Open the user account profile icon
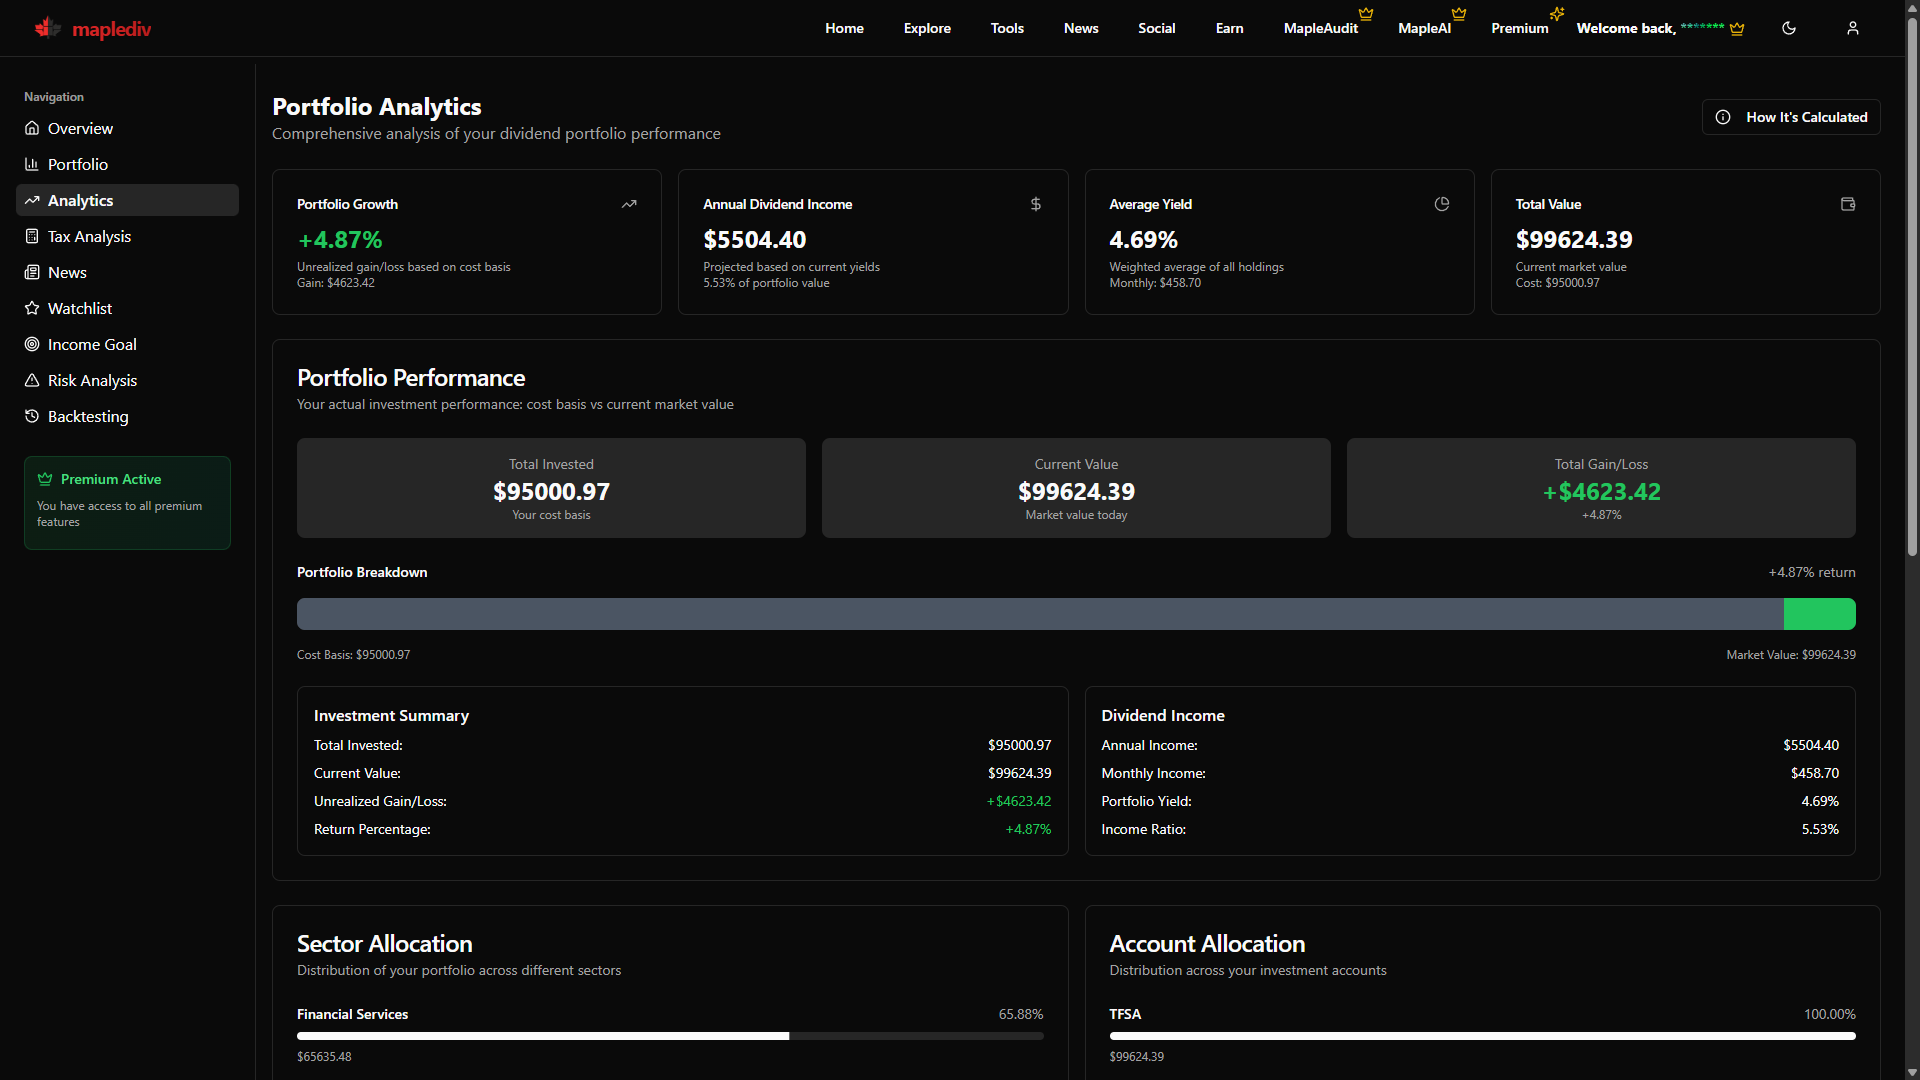This screenshot has width=1920, height=1080. pos(1852,28)
